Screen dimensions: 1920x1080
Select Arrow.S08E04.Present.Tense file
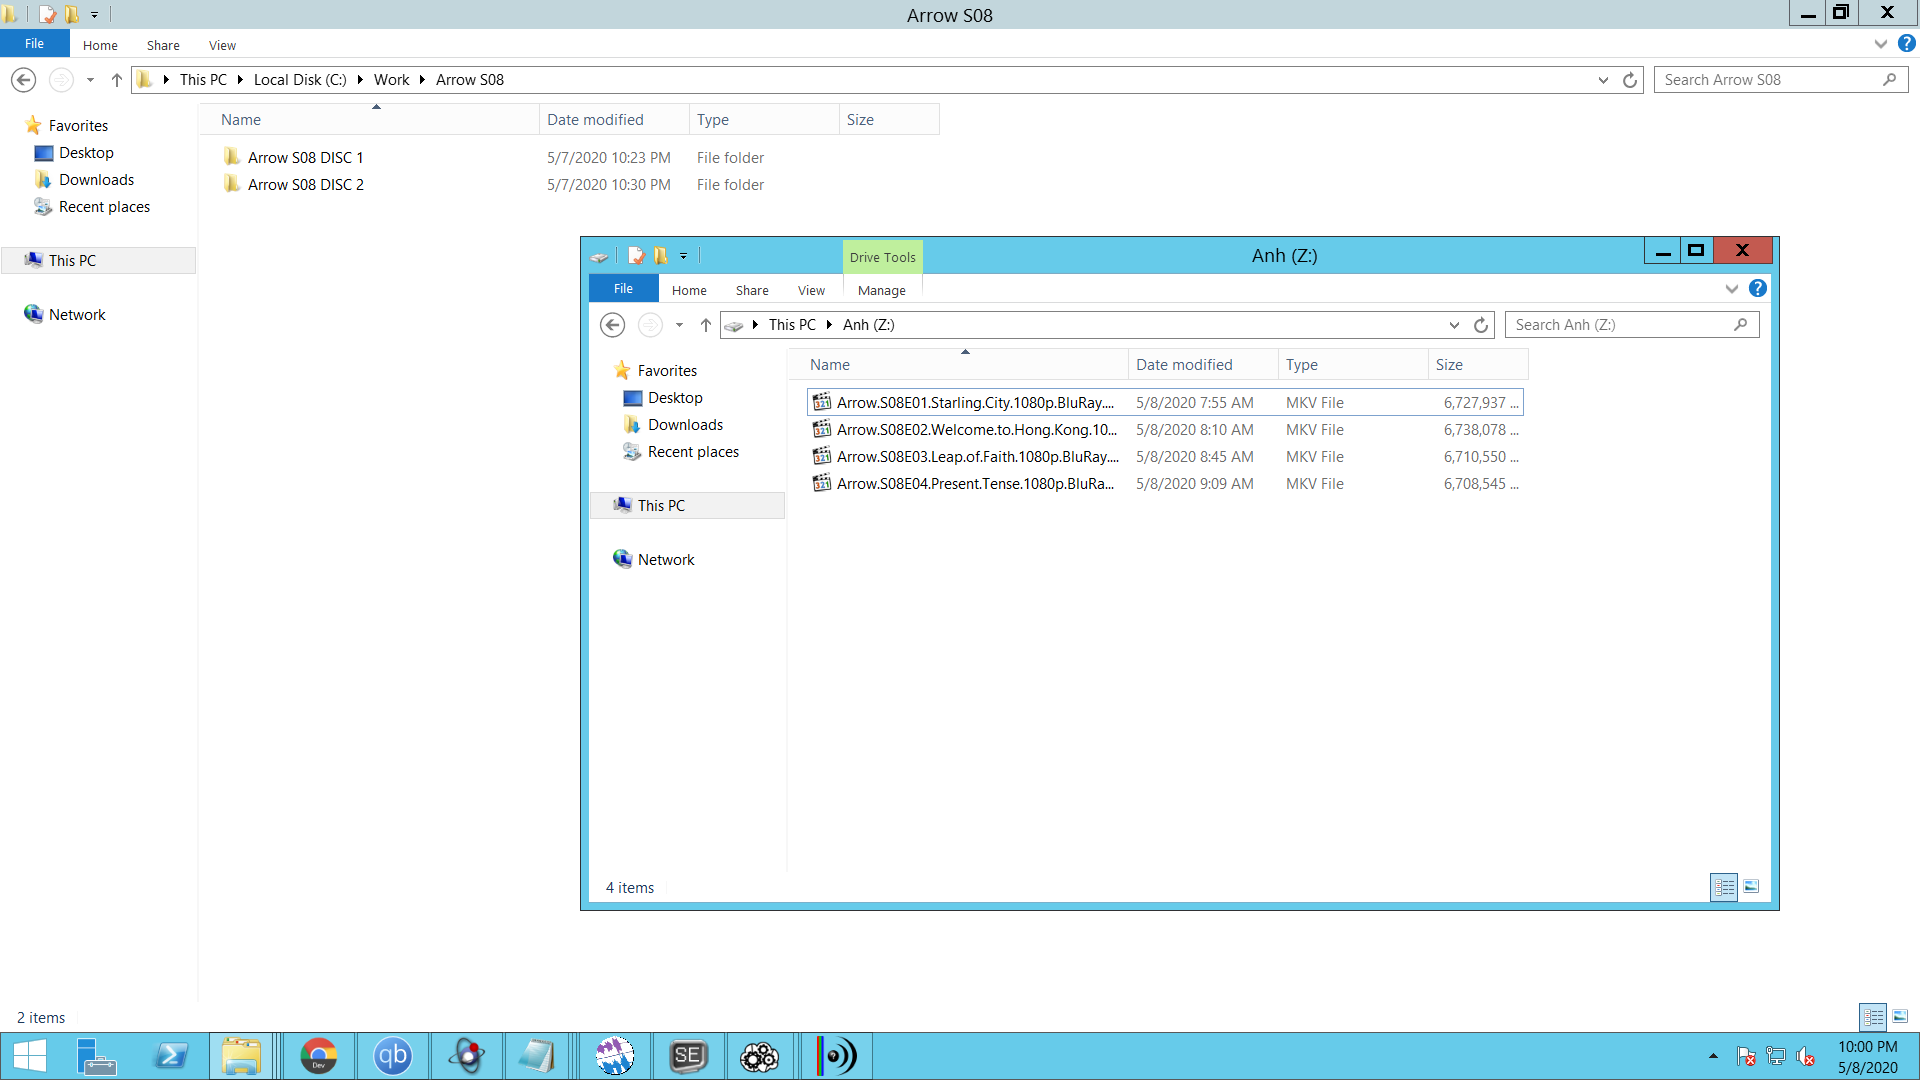[1165, 484]
